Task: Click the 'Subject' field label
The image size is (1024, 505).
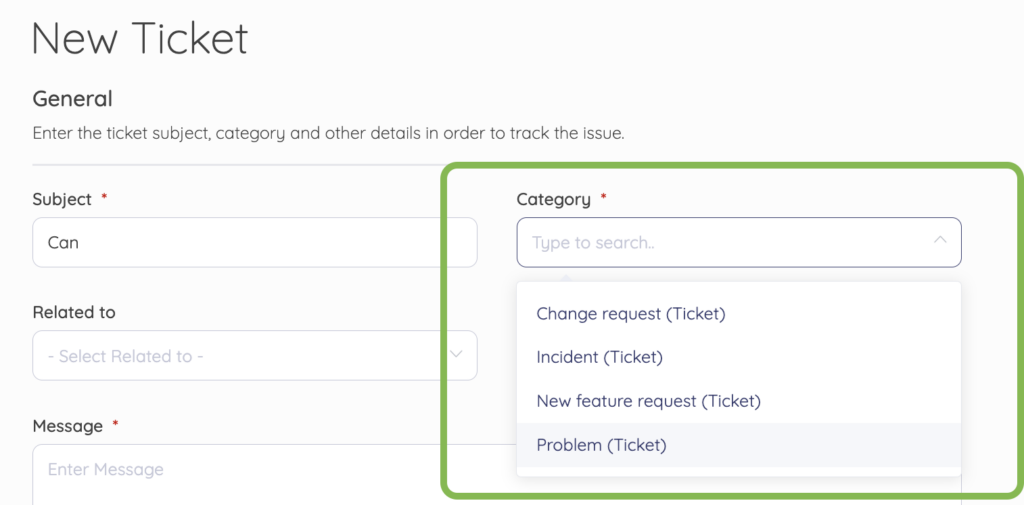Action: tap(62, 199)
